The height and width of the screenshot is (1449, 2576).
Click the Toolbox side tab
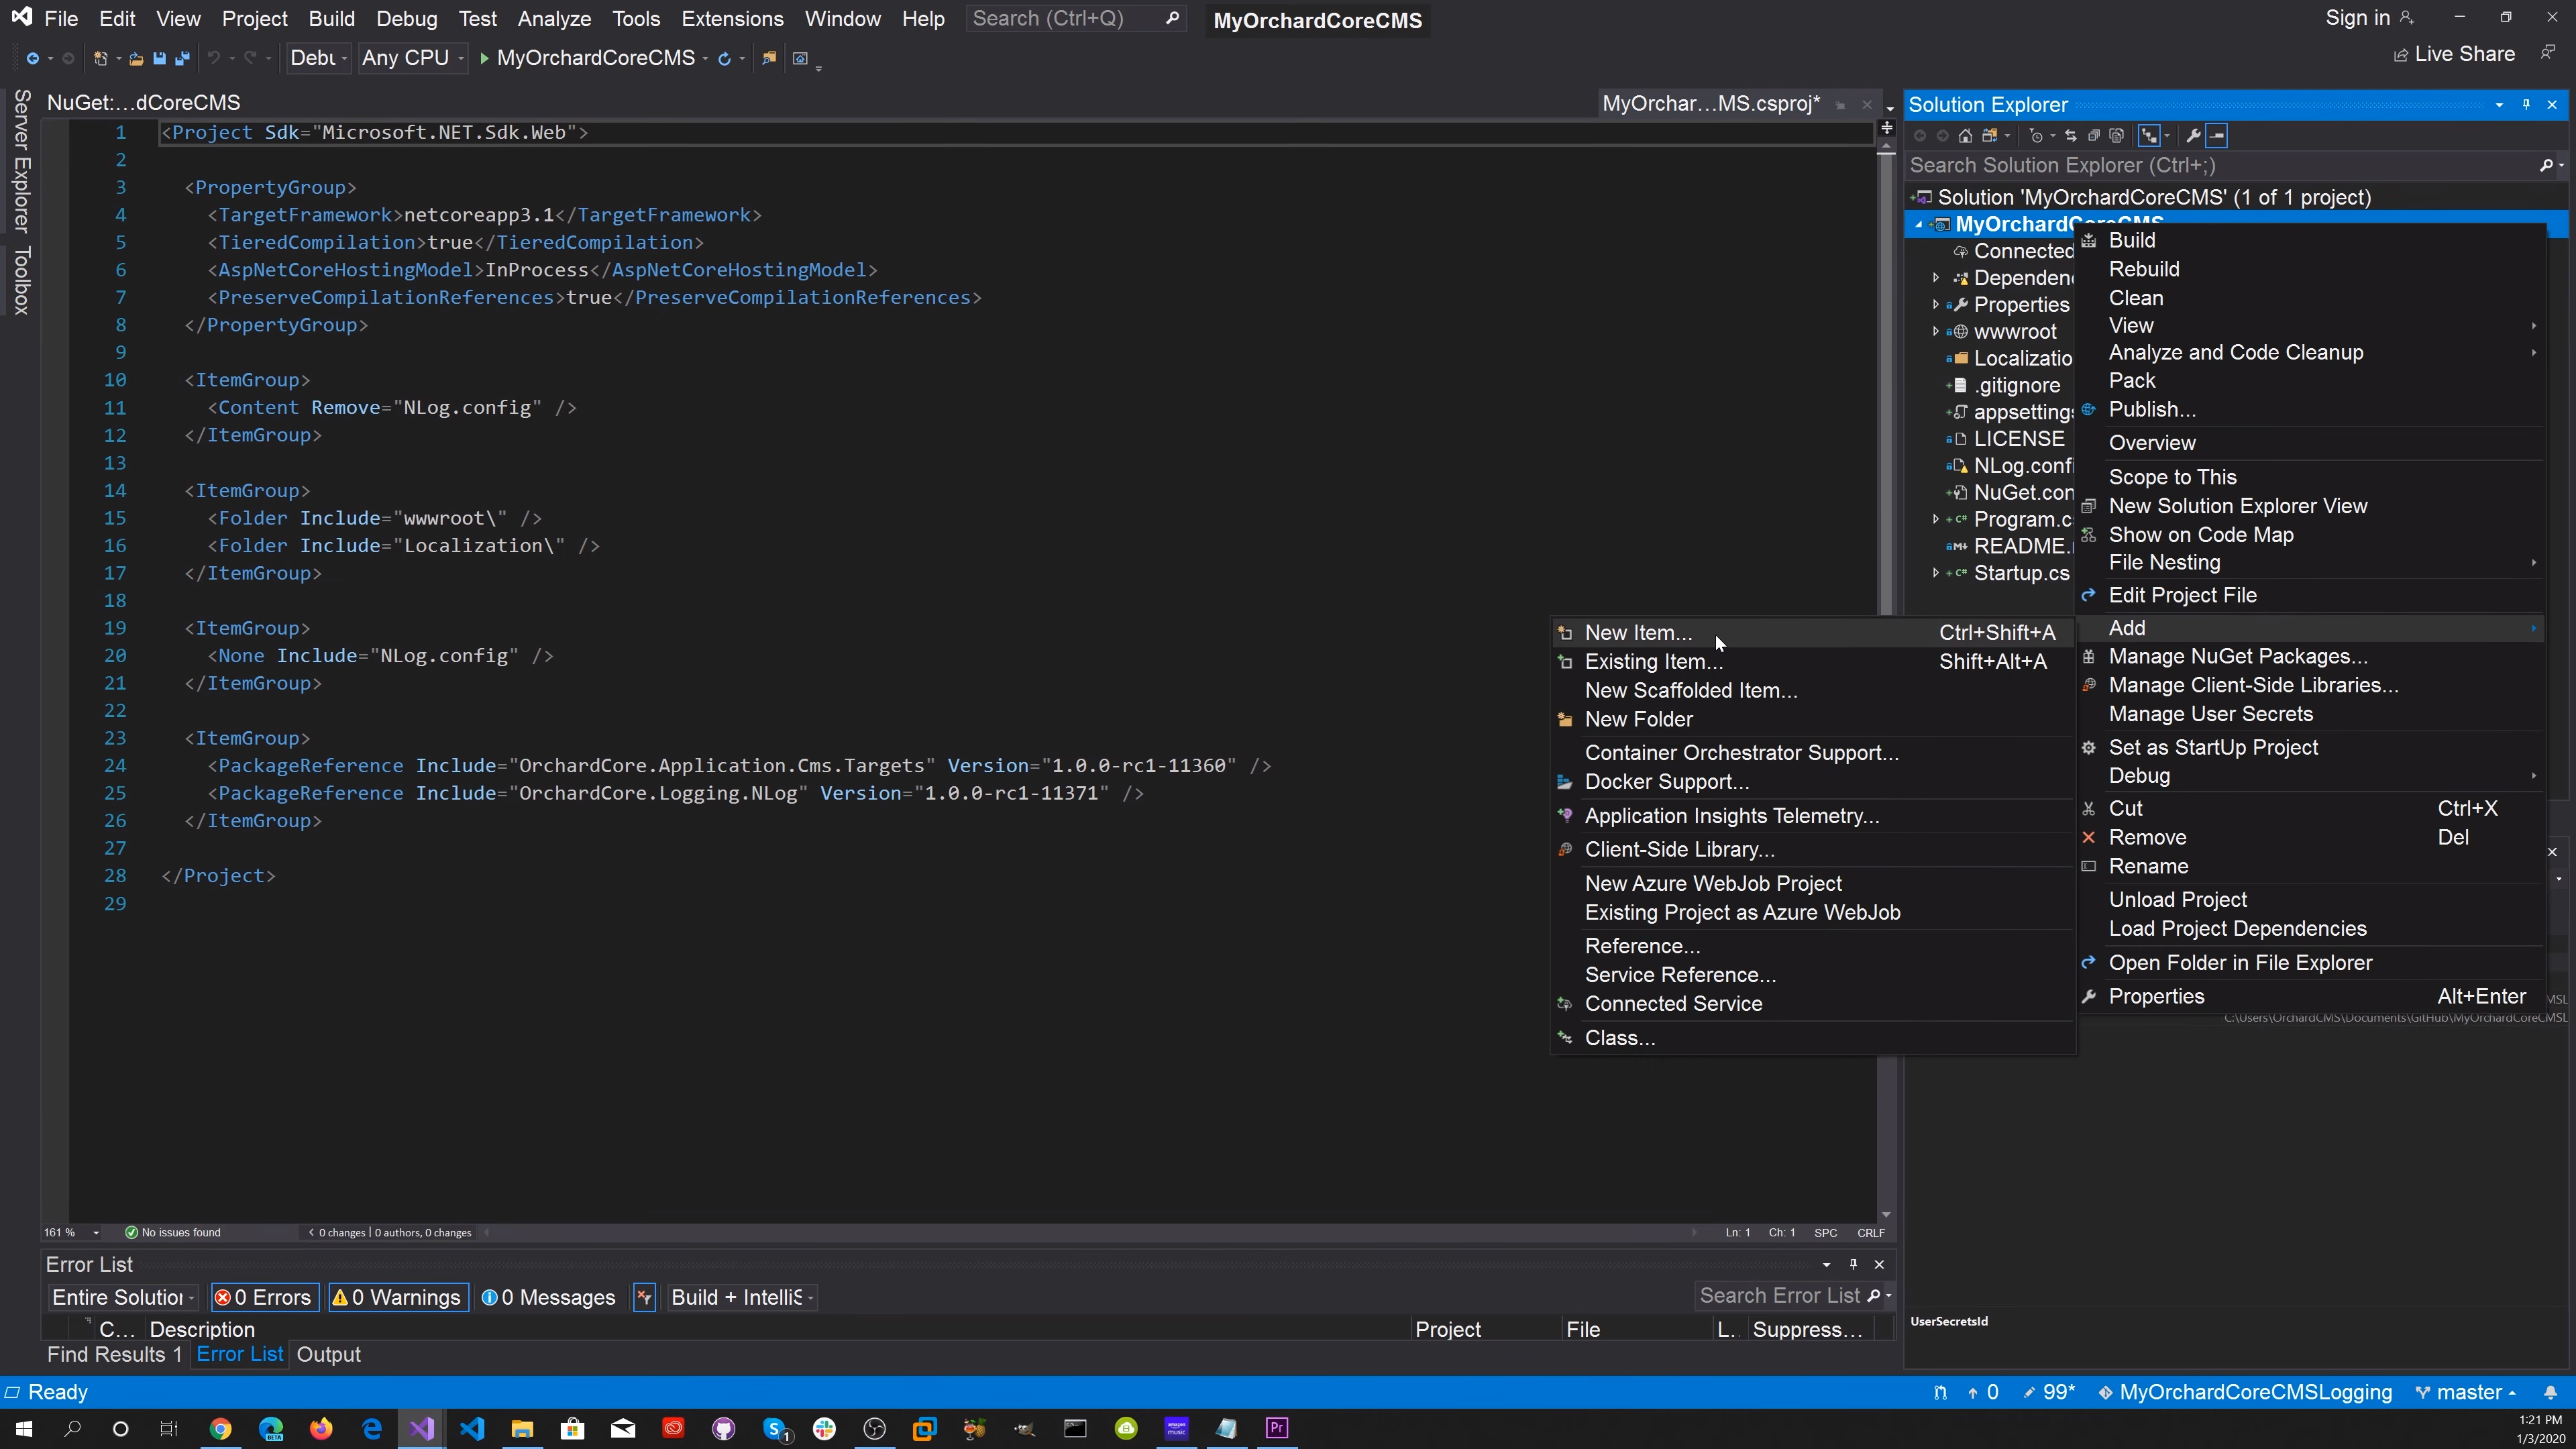21,281
